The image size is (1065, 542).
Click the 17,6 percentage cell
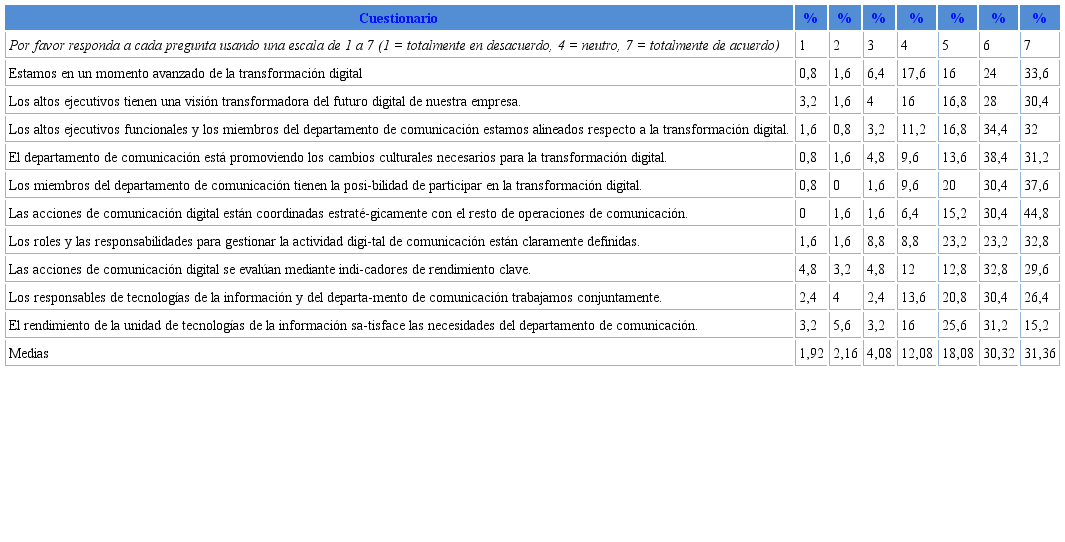tap(914, 73)
